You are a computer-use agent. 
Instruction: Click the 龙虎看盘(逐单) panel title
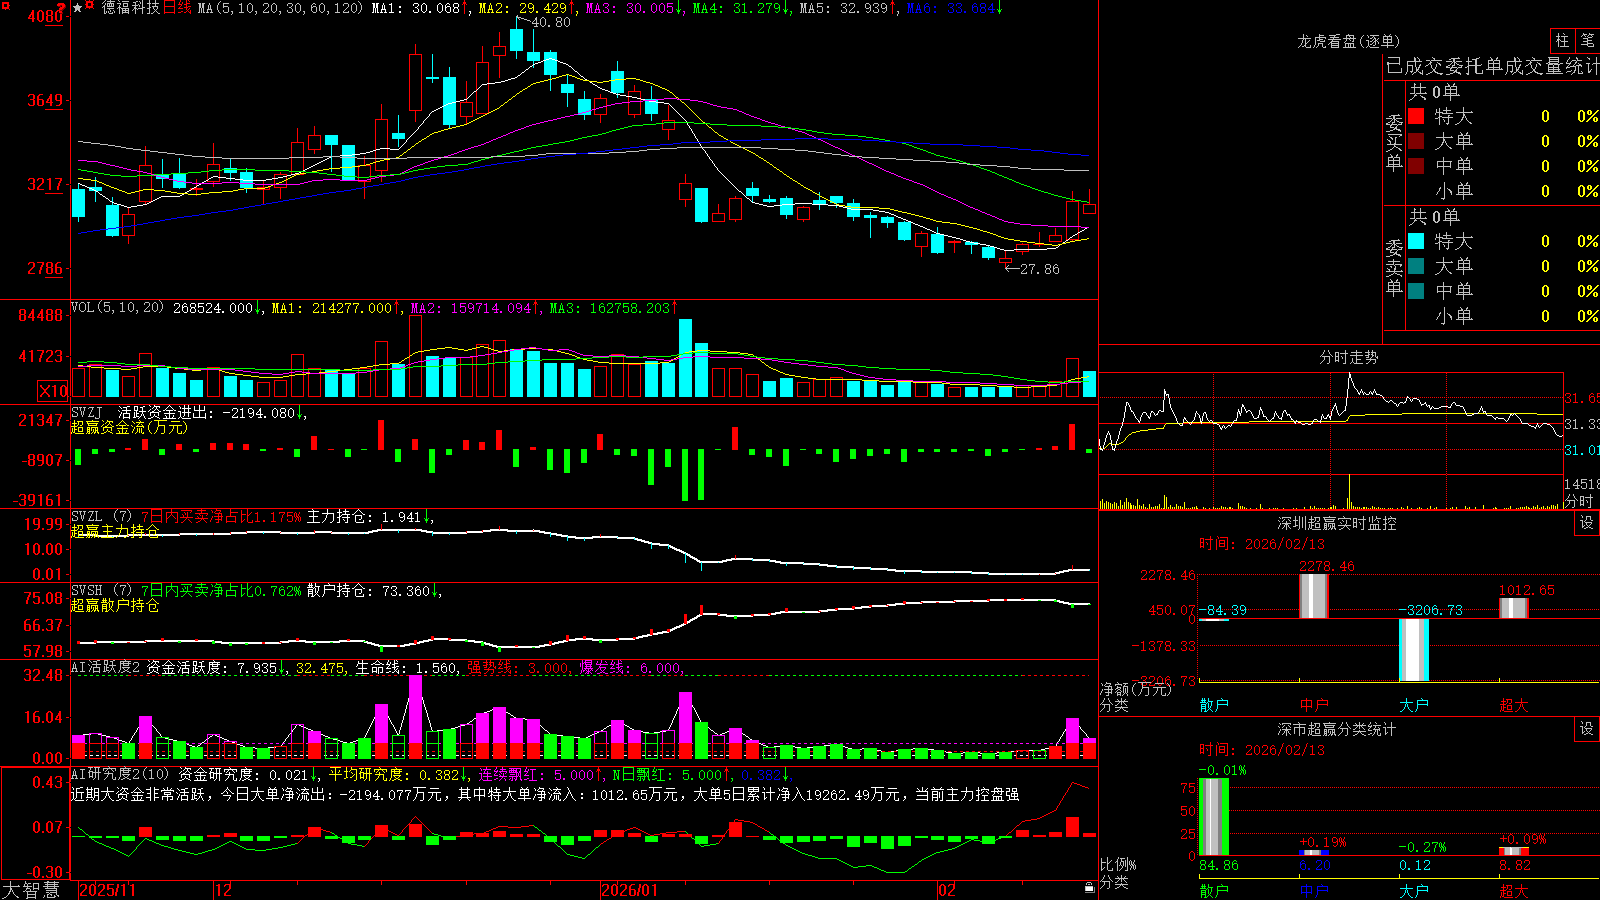pyautogui.click(x=1348, y=41)
